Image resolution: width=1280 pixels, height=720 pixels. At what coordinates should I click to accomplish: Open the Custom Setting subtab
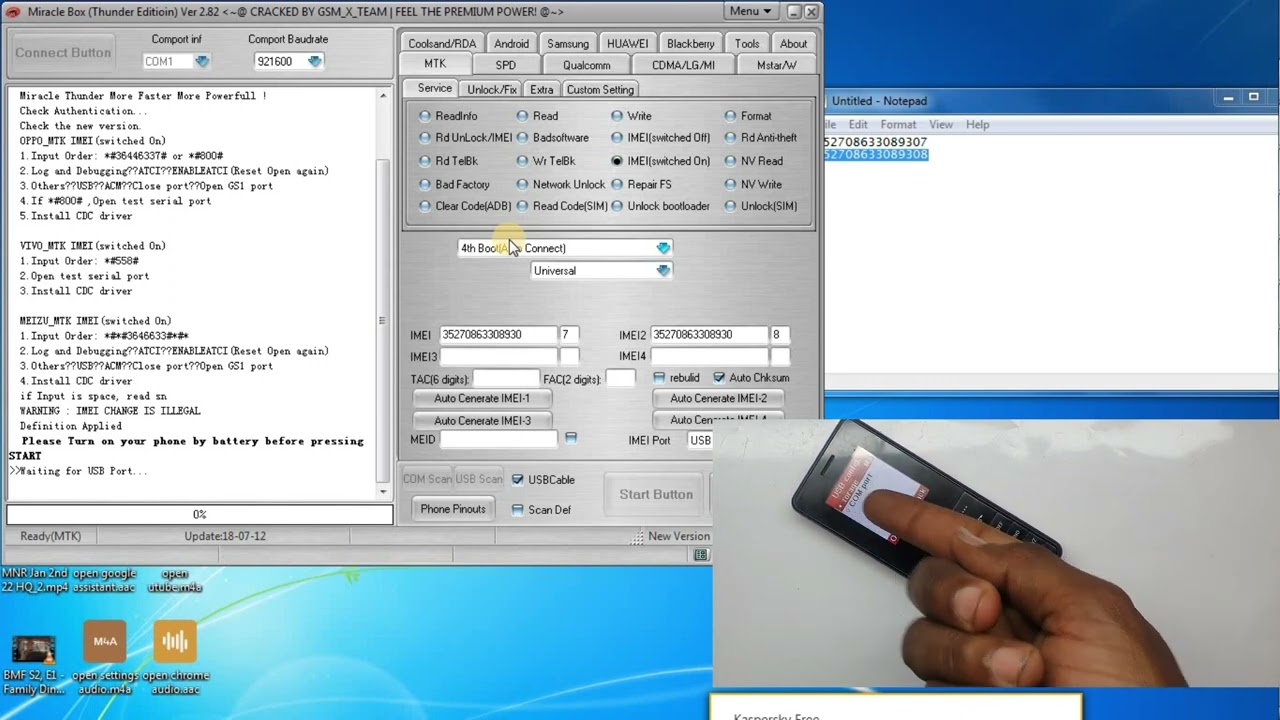click(x=600, y=89)
